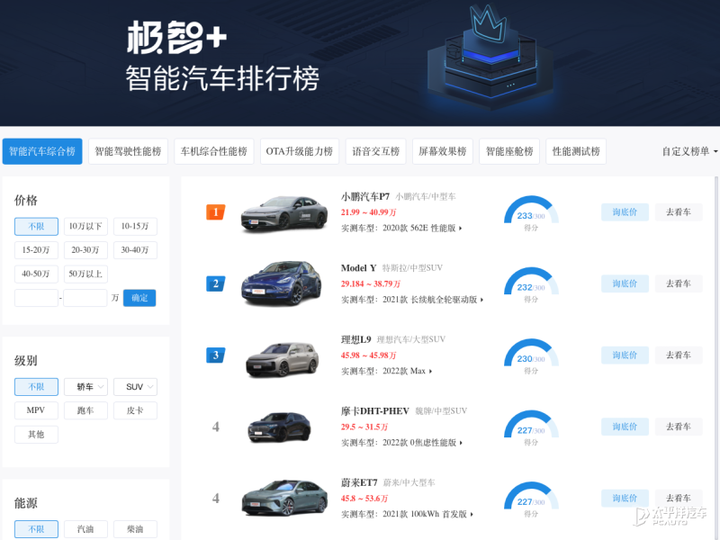This screenshot has width=720, height=540.
Task: Select 不限 under the 价格 filter
Action: point(36,226)
